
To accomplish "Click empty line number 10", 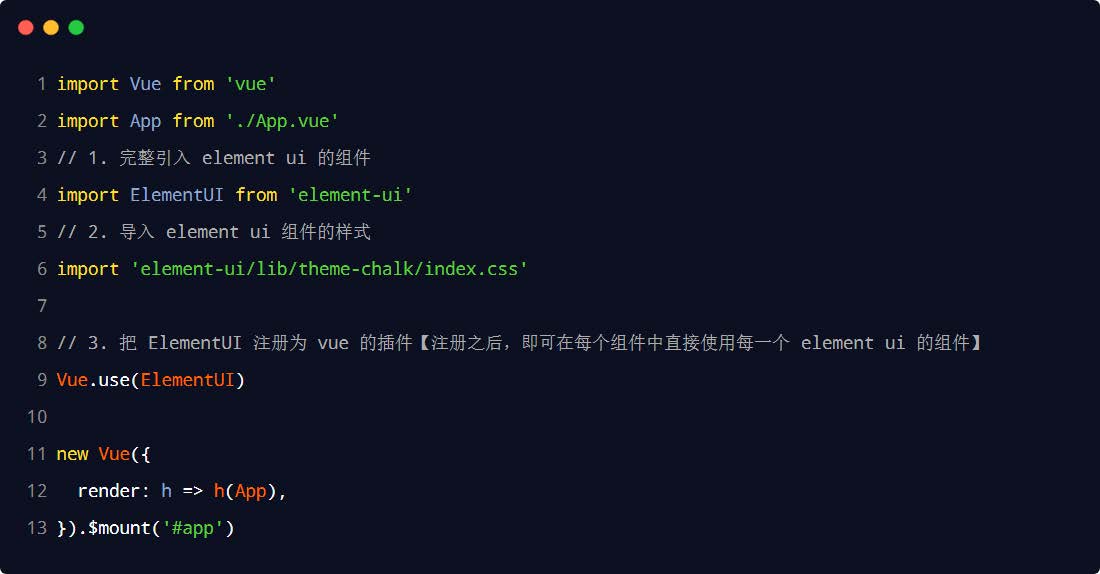I will 37,417.
